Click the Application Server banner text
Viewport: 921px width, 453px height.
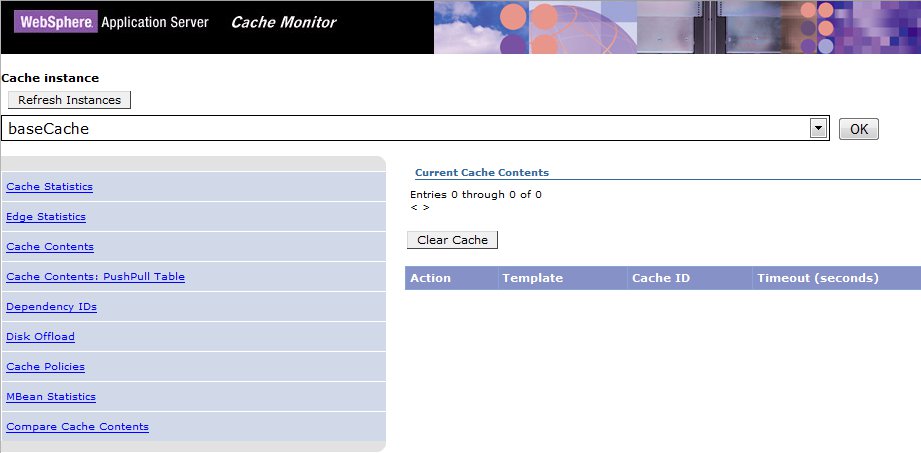point(155,22)
